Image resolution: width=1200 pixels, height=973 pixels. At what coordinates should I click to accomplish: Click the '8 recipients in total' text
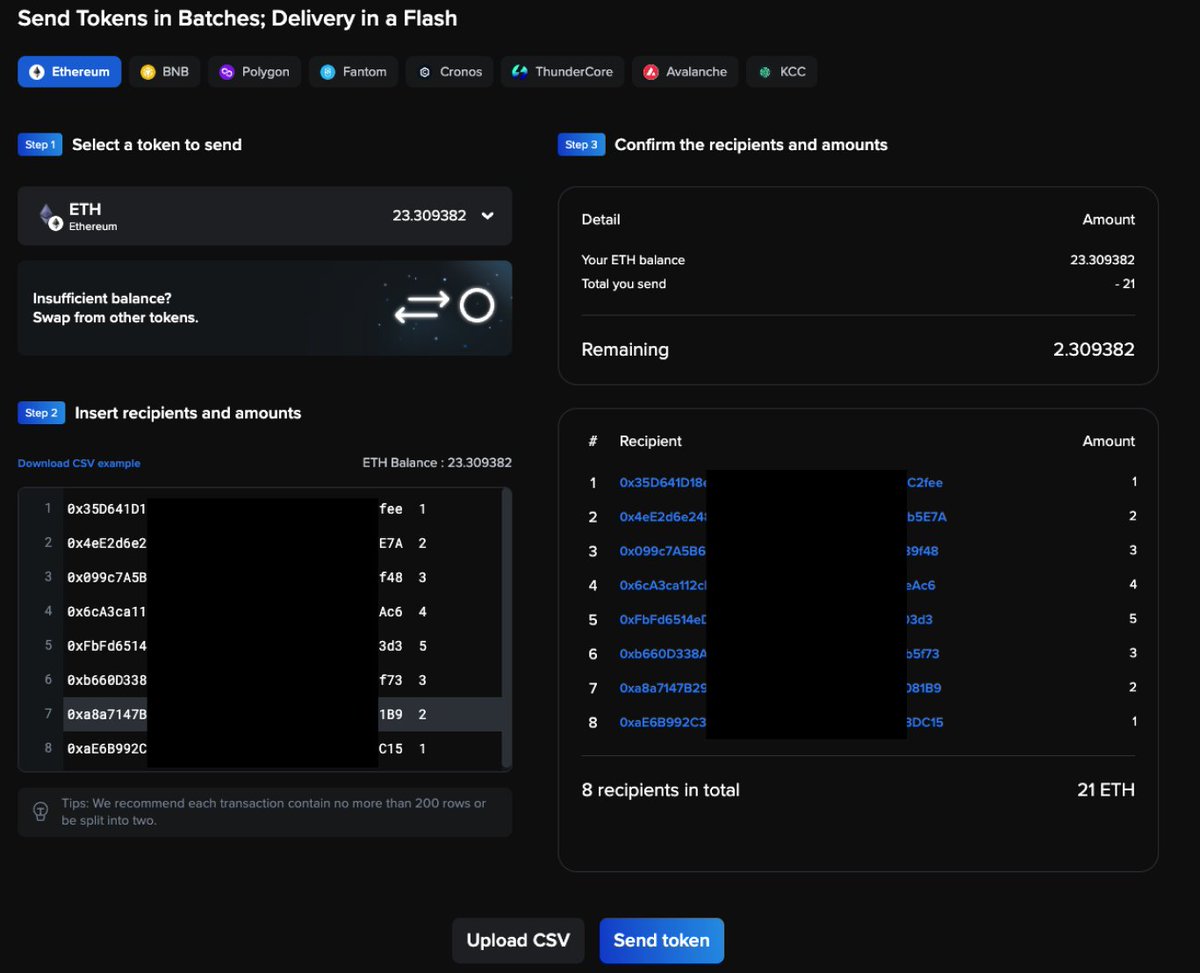point(661,790)
